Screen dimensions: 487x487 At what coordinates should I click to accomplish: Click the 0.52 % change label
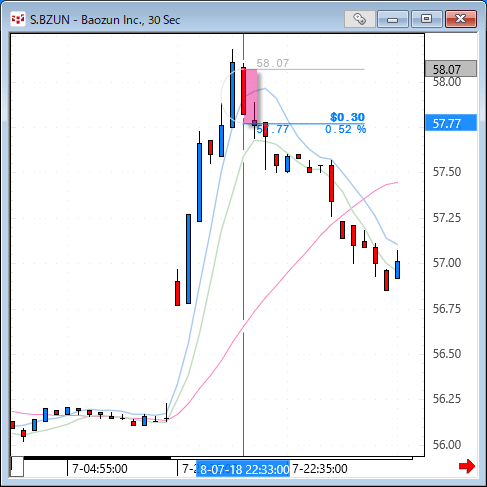click(345, 129)
